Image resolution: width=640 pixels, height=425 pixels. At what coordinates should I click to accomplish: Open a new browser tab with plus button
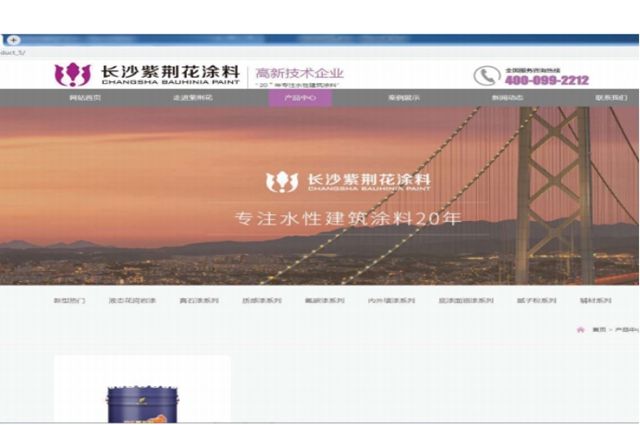pyautogui.click(x=13, y=40)
